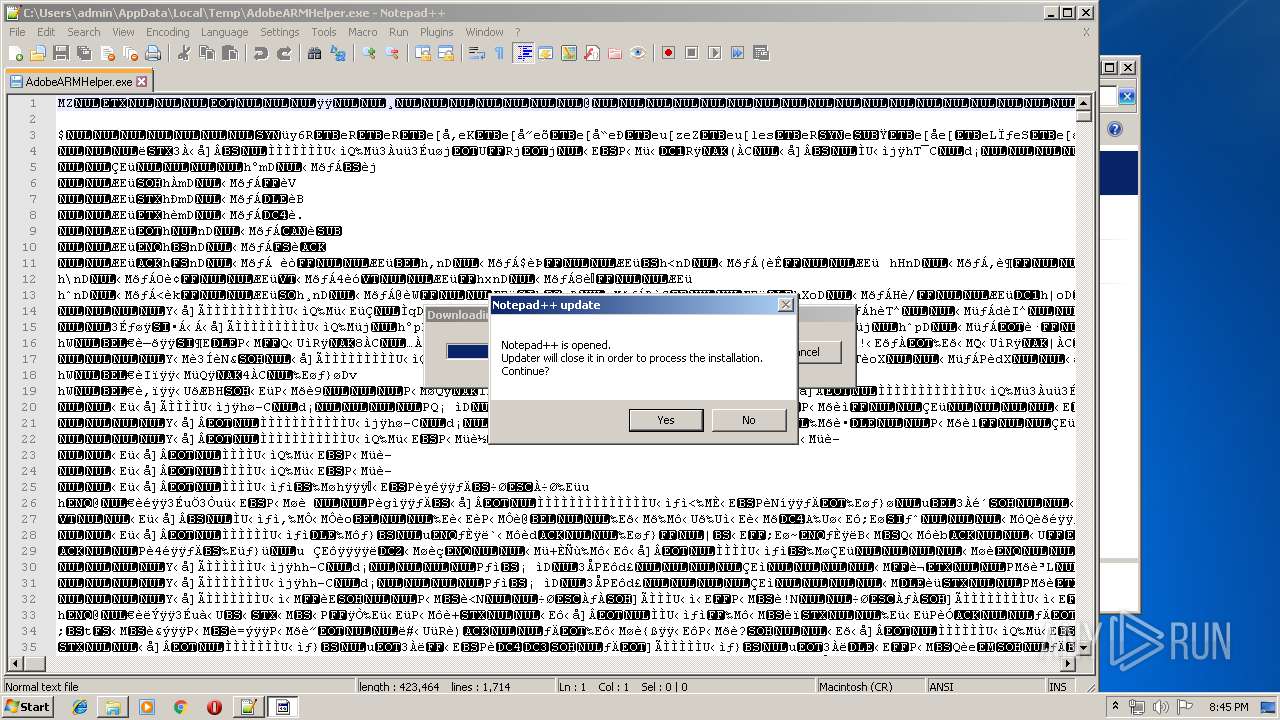Click the Paste toolbar icon
The height and width of the screenshot is (720, 1280).
(x=230, y=53)
